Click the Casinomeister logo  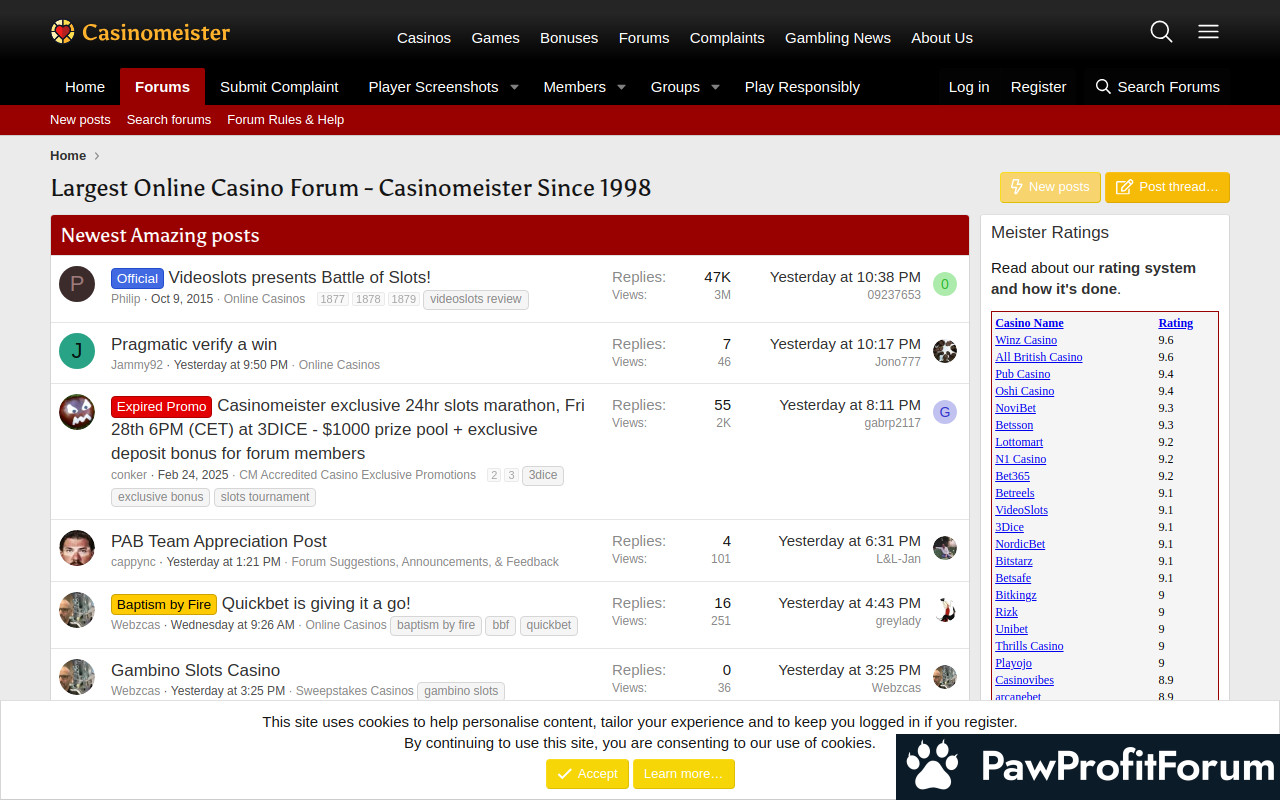tap(140, 32)
